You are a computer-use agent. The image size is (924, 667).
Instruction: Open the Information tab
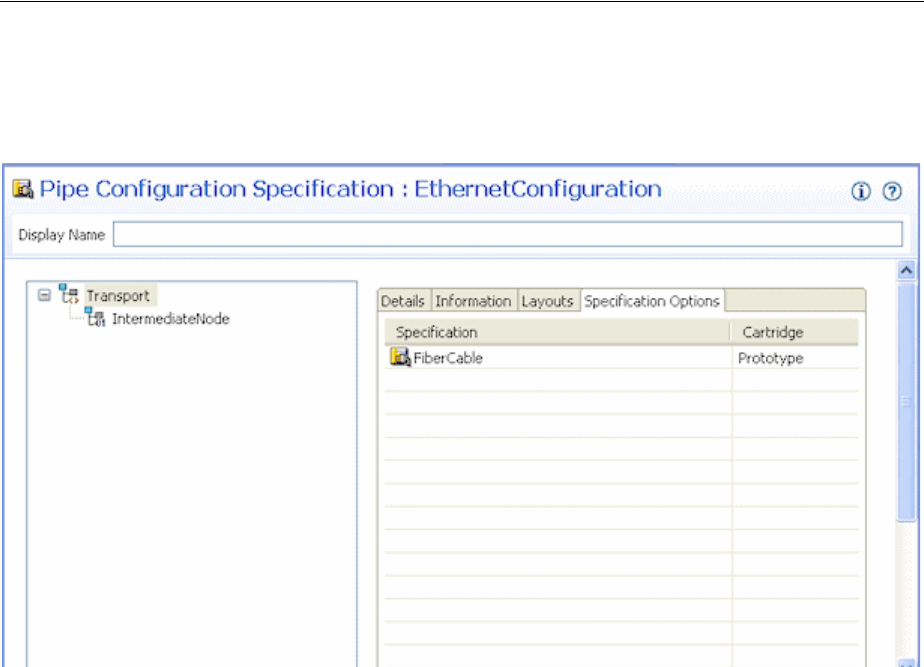tap(473, 301)
